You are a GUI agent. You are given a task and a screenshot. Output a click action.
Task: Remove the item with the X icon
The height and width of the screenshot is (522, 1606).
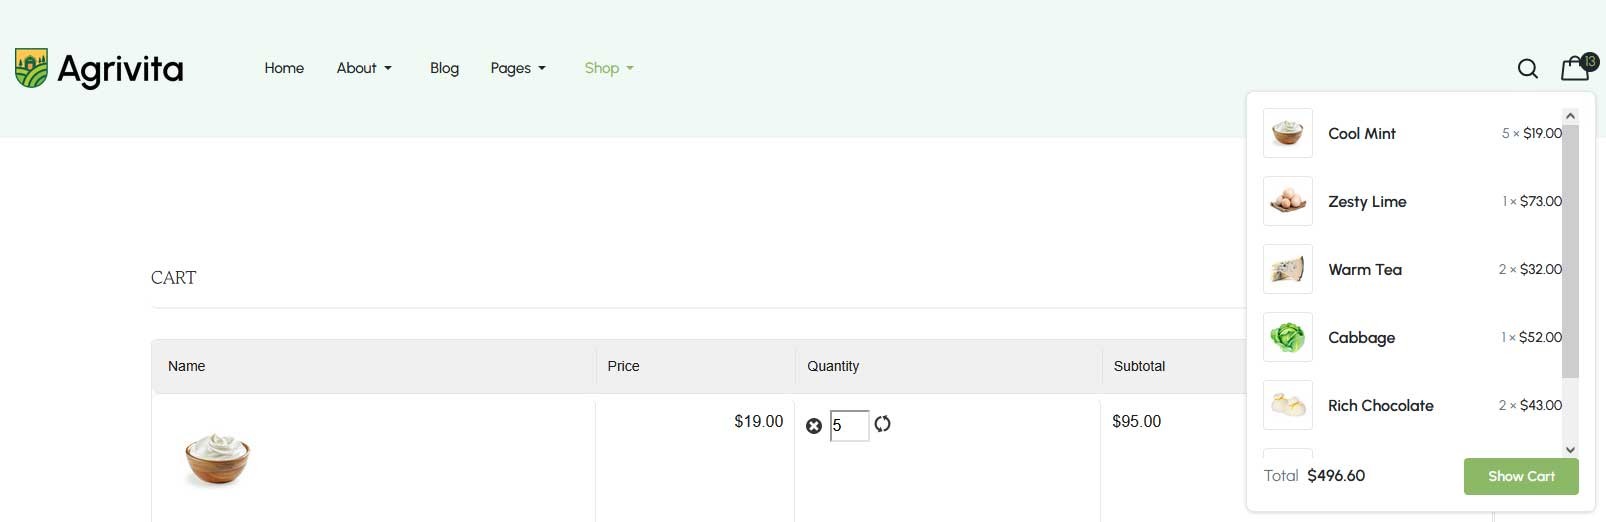(x=814, y=426)
